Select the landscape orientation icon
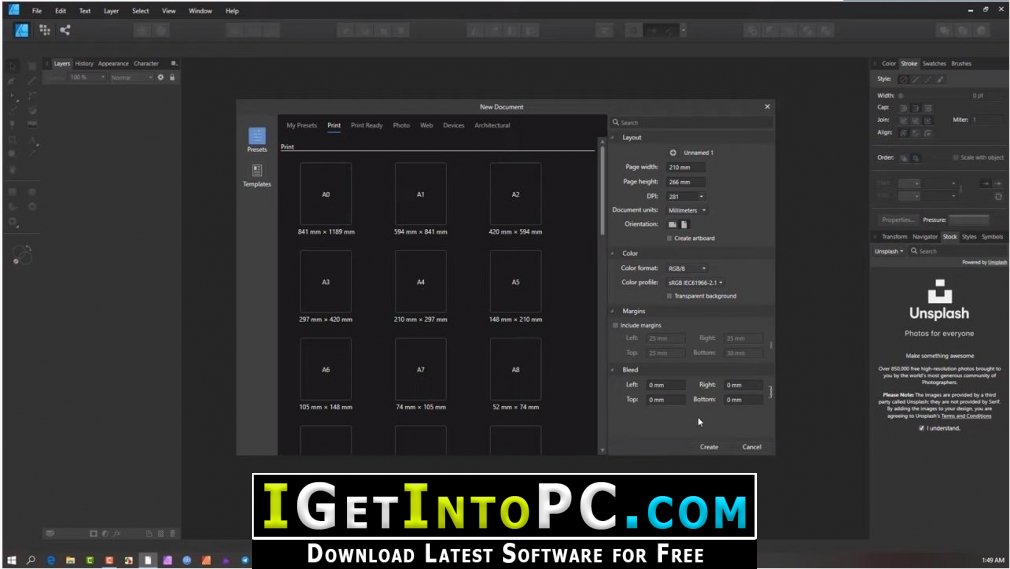Viewport: 1010px width, 569px height. (672, 224)
